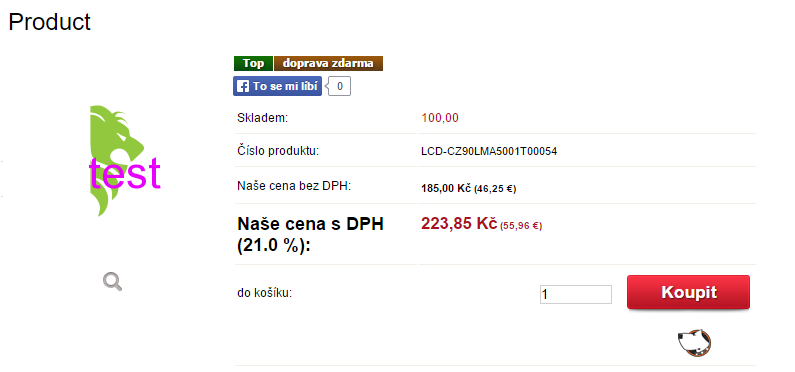Focus the quantity input field
This screenshot has height=372, width=795.
coord(576,294)
